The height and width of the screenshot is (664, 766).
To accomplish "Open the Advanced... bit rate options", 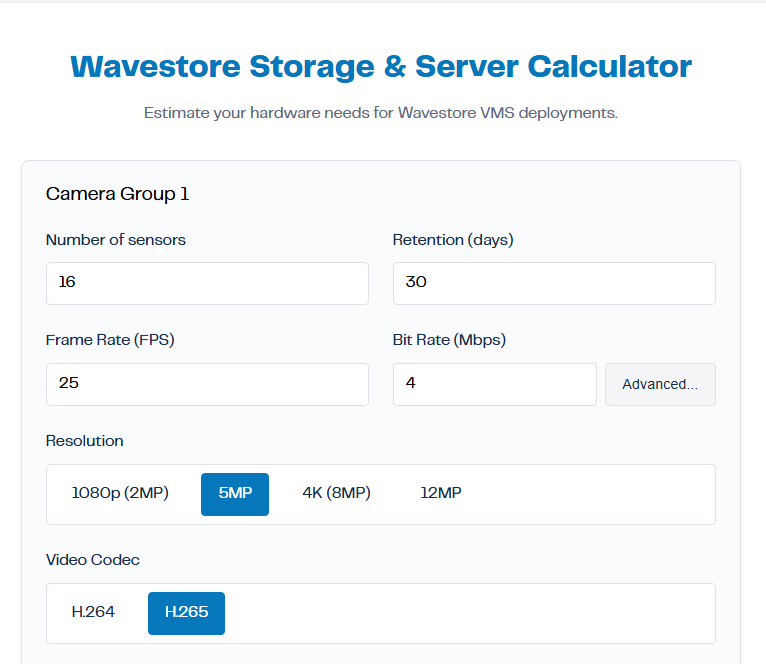I will [660, 384].
